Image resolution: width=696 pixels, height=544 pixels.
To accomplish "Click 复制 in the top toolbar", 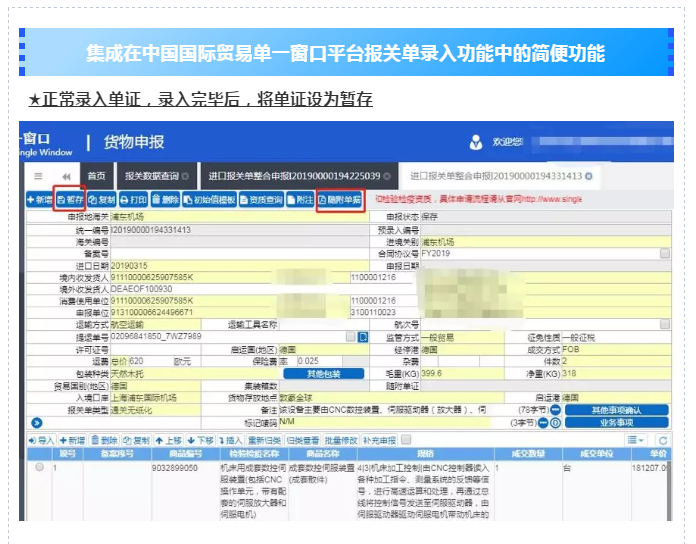I will point(101,200).
